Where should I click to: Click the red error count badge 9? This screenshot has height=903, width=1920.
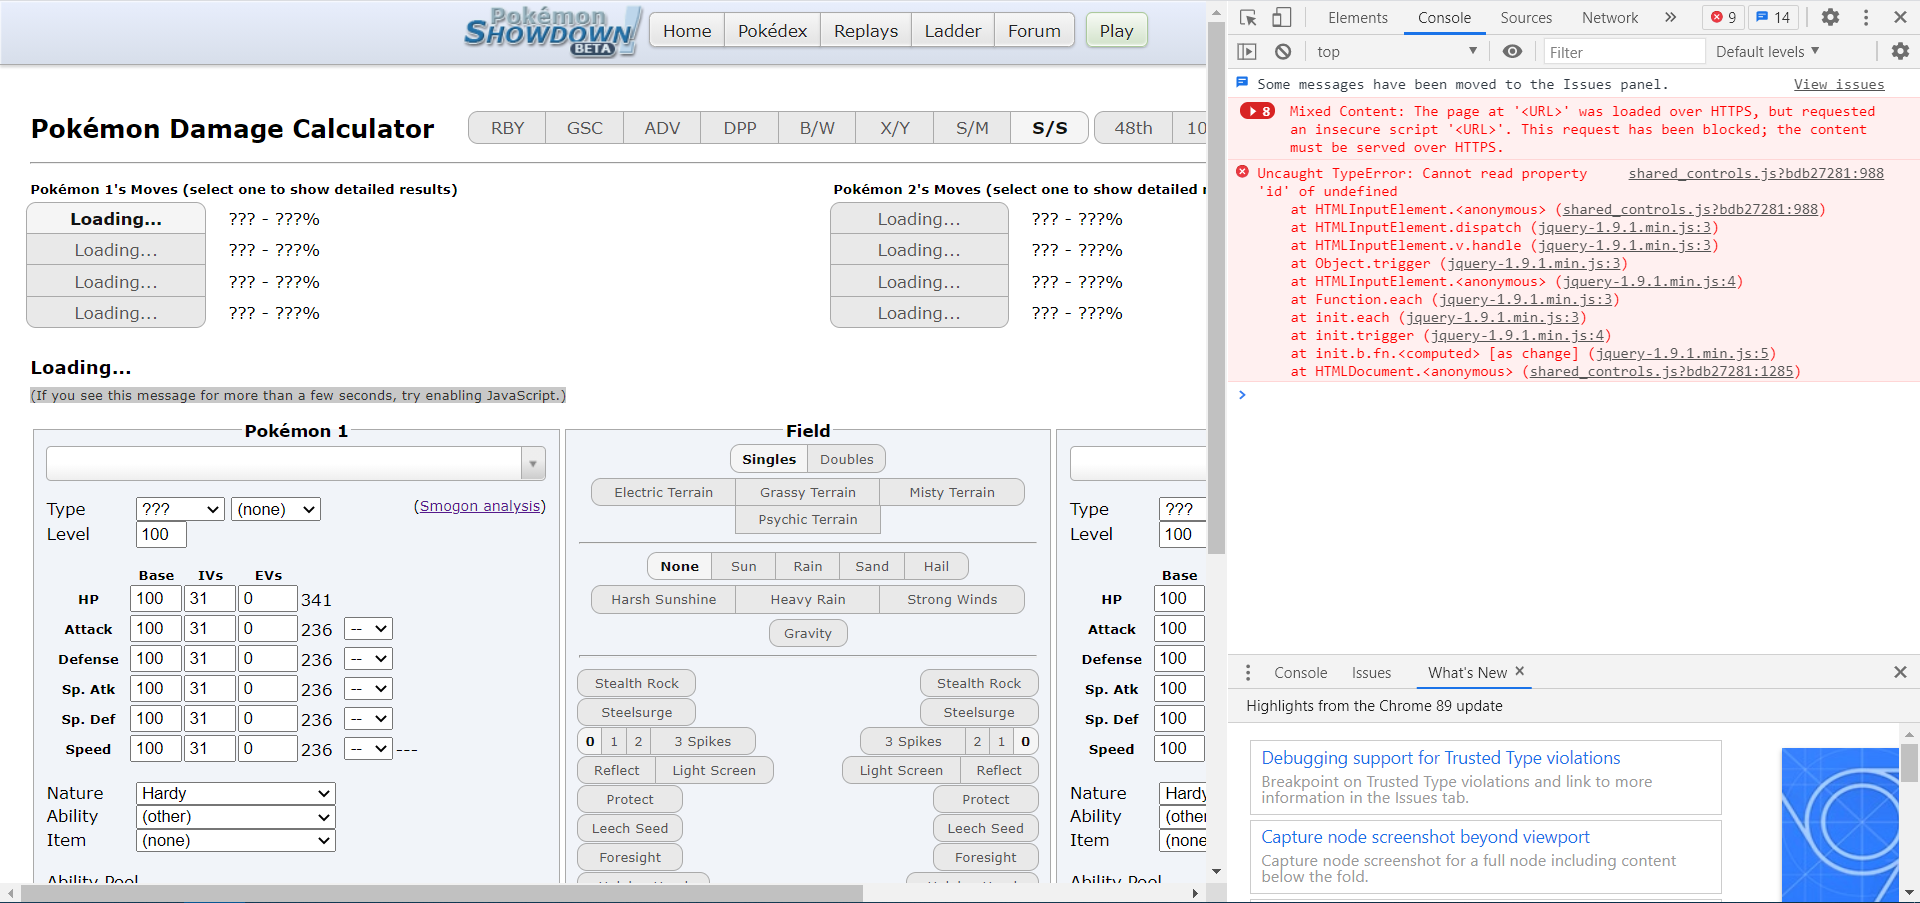pyautogui.click(x=1724, y=17)
